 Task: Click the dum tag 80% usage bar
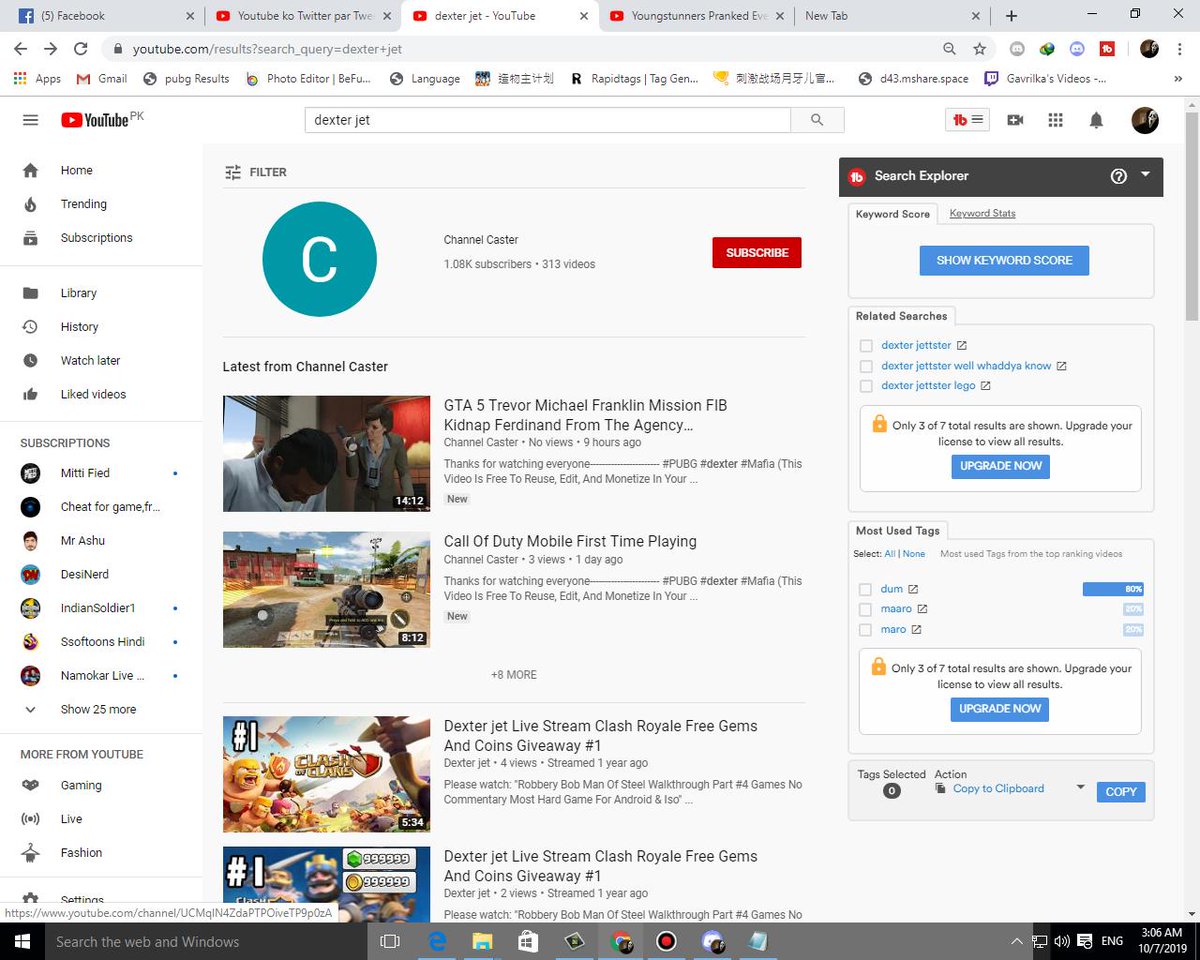pos(1113,590)
